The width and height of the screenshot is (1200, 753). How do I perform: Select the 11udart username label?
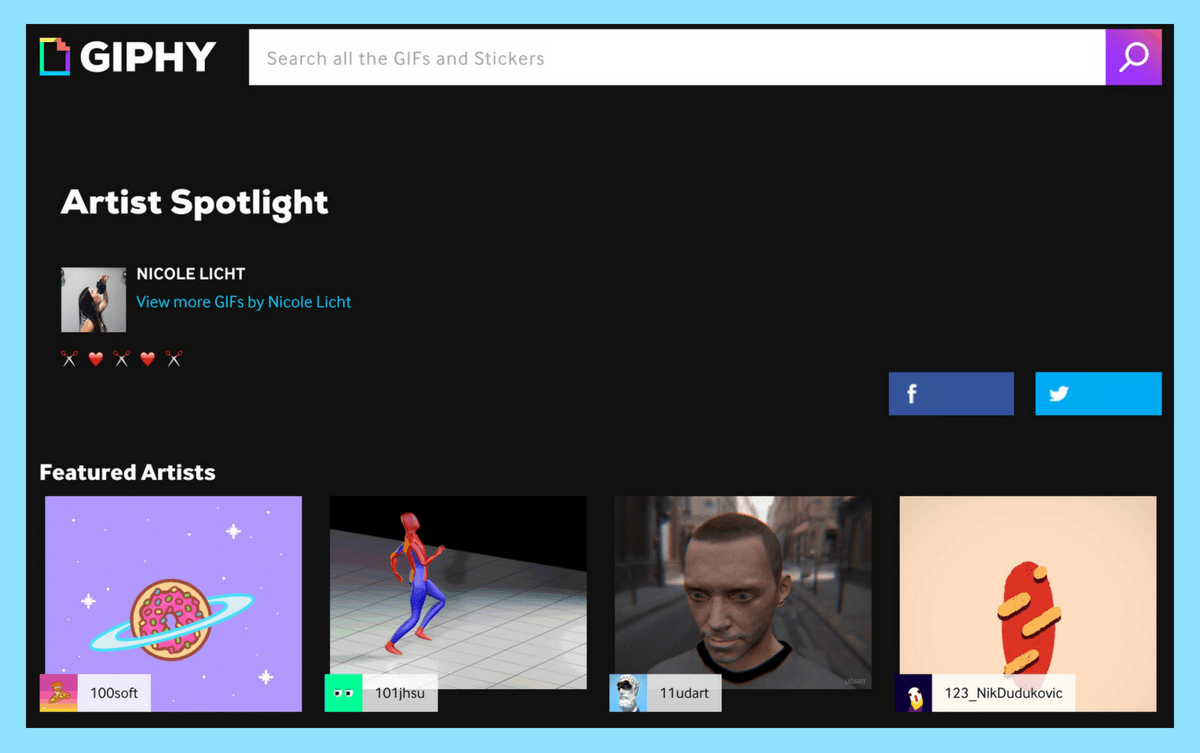(x=684, y=693)
